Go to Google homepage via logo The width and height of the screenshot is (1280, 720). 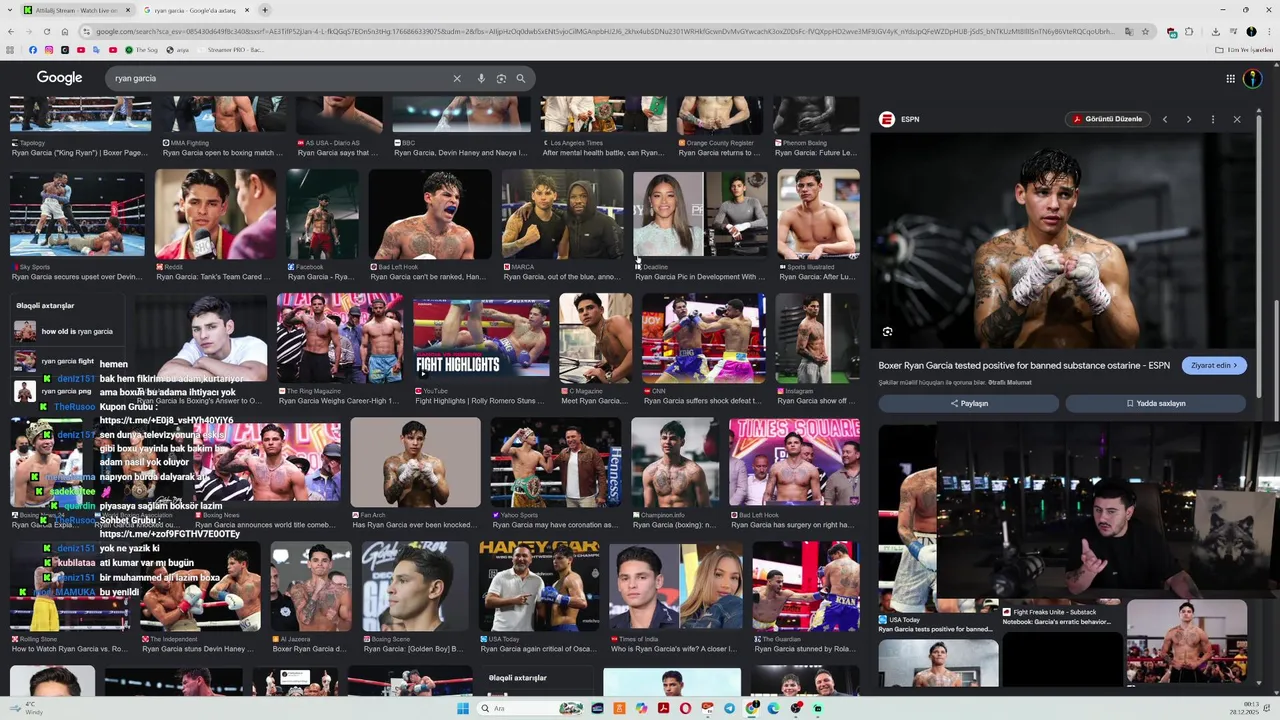click(60, 78)
